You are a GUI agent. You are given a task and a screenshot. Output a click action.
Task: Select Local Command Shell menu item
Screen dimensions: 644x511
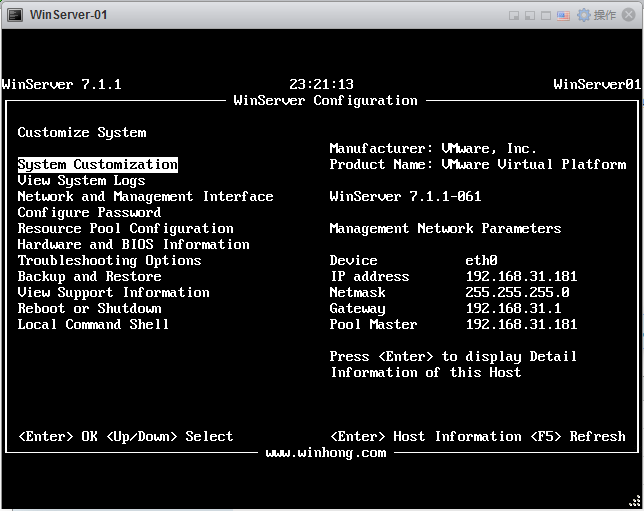[93, 325]
